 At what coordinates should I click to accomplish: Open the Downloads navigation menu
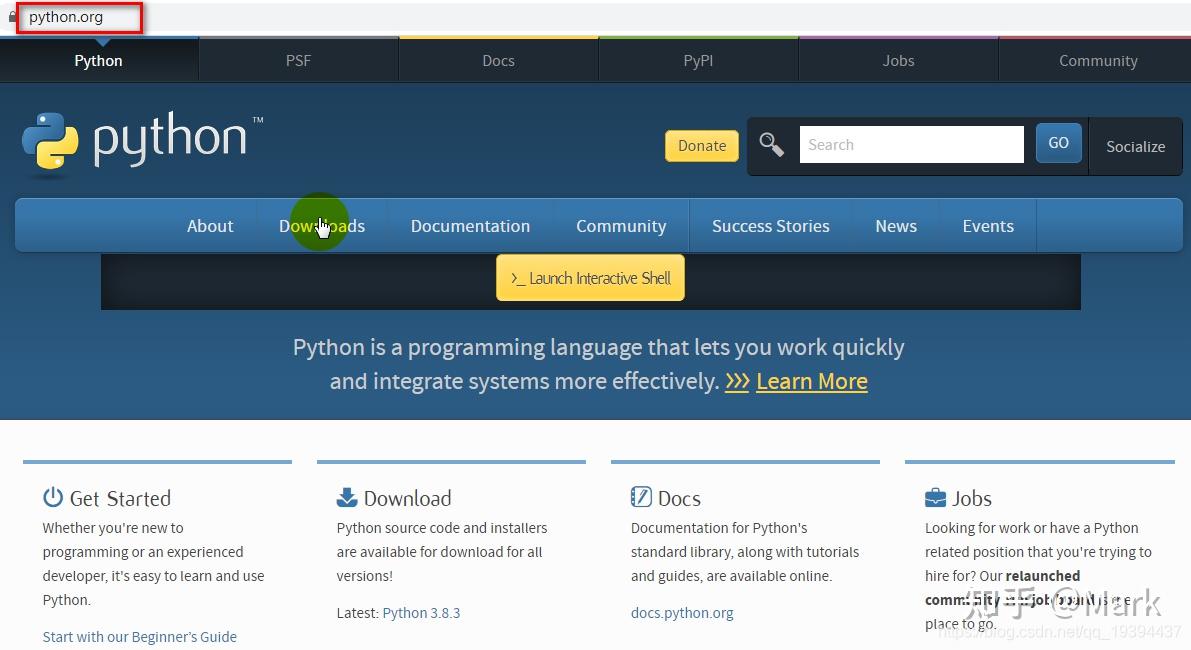(321, 226)
